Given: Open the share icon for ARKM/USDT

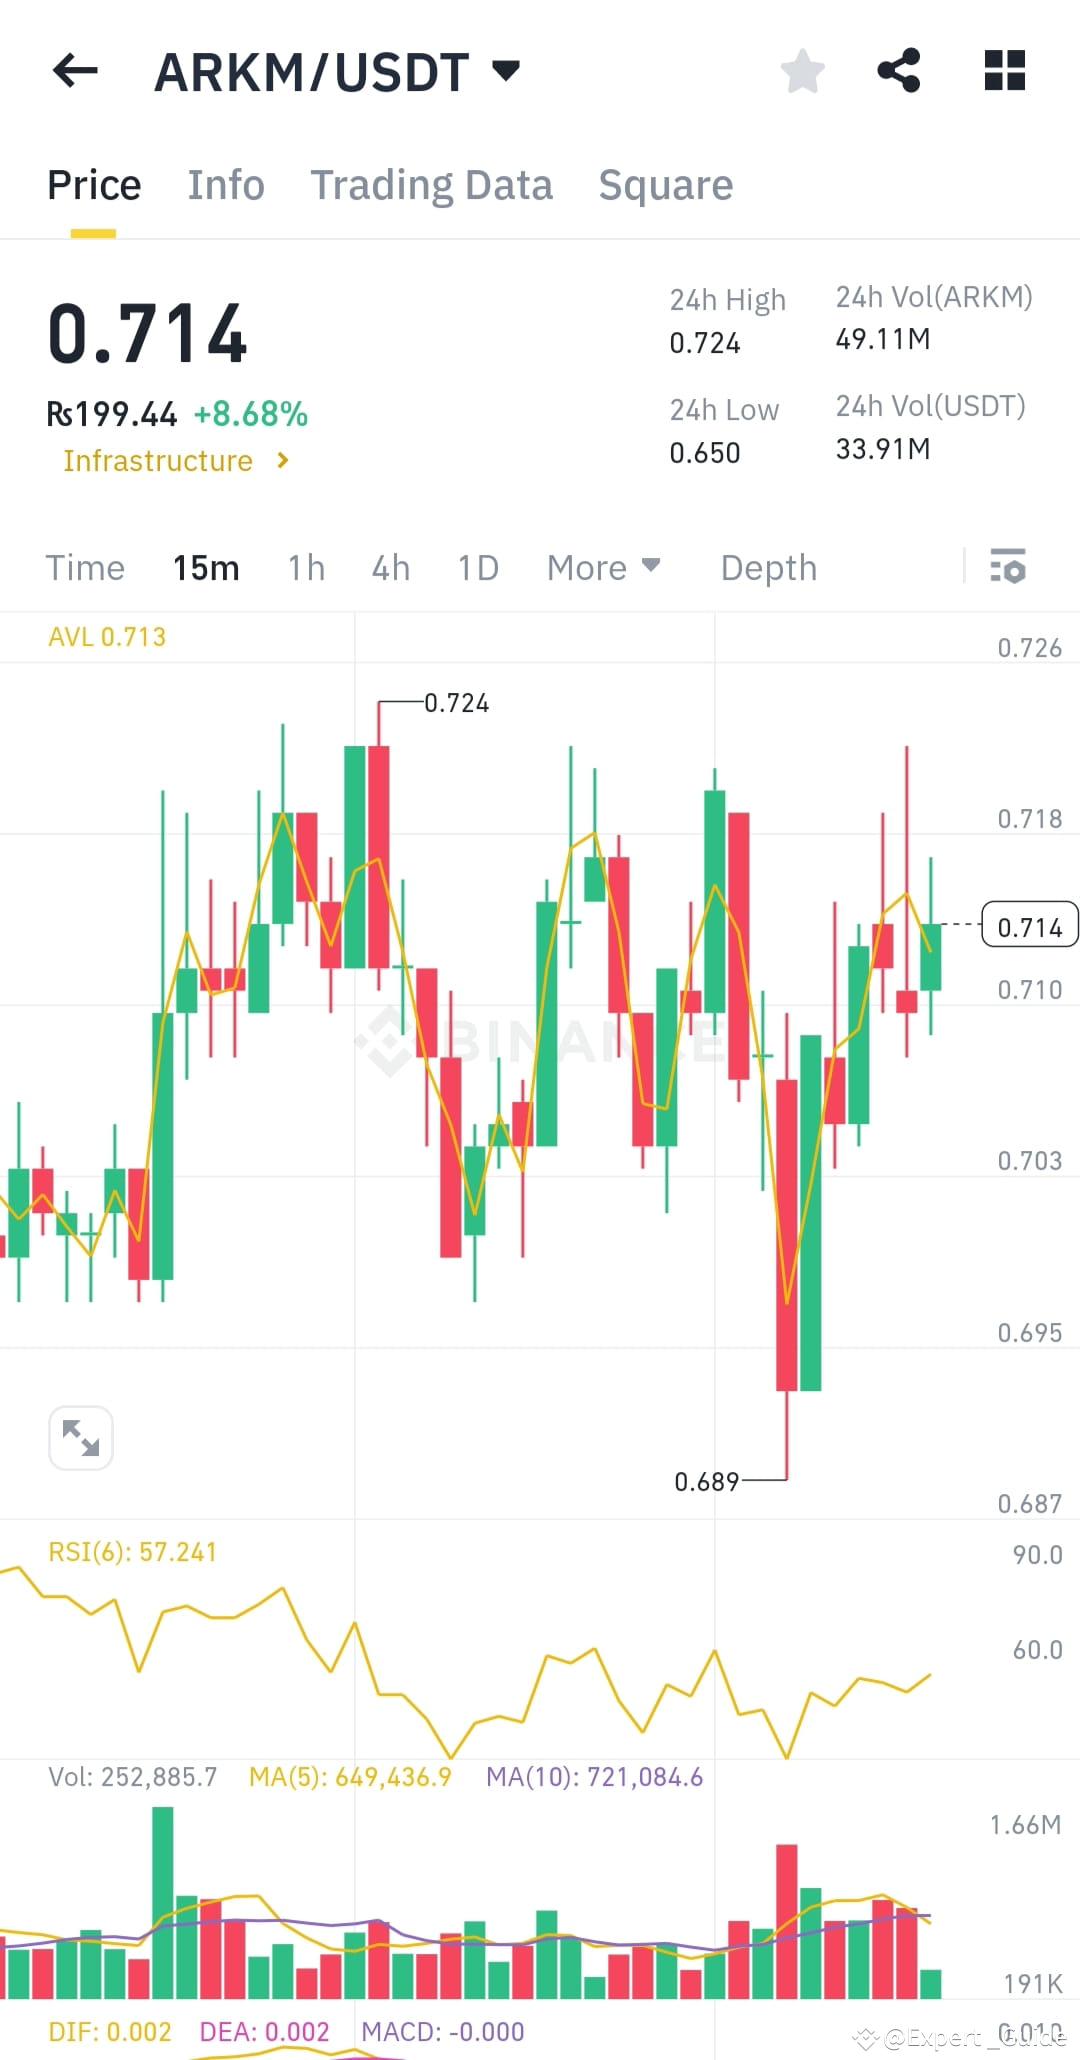Looking at the screenshot, I should 899,70.
